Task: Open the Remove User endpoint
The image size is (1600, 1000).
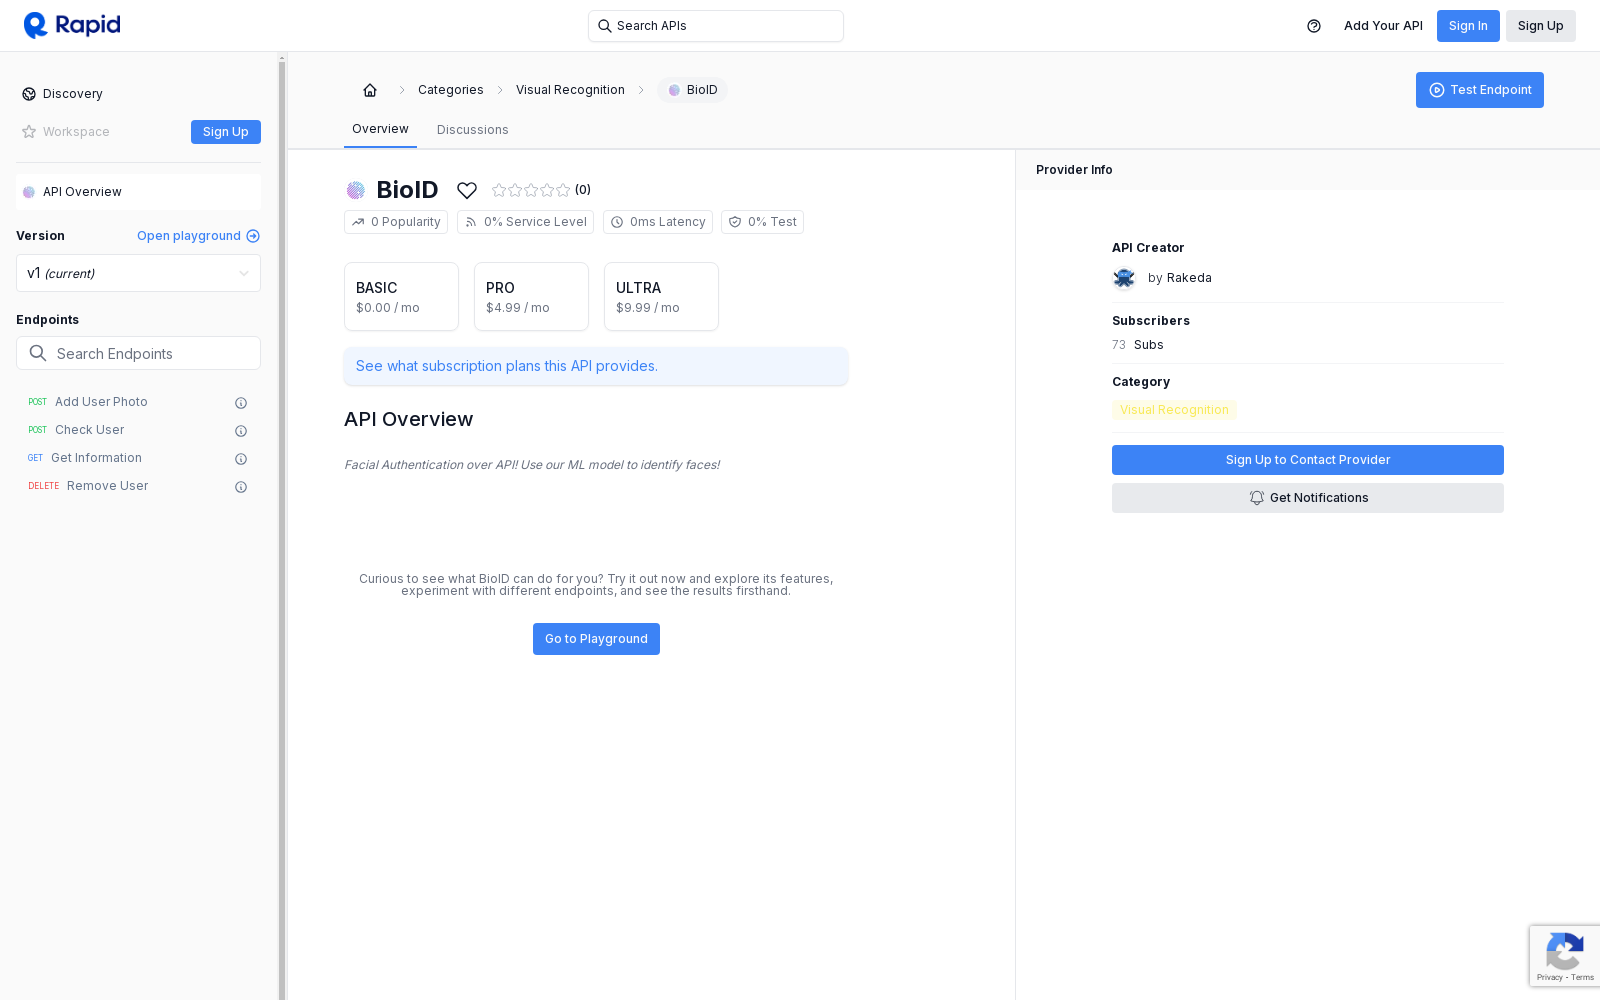Action: pos(107,486)
